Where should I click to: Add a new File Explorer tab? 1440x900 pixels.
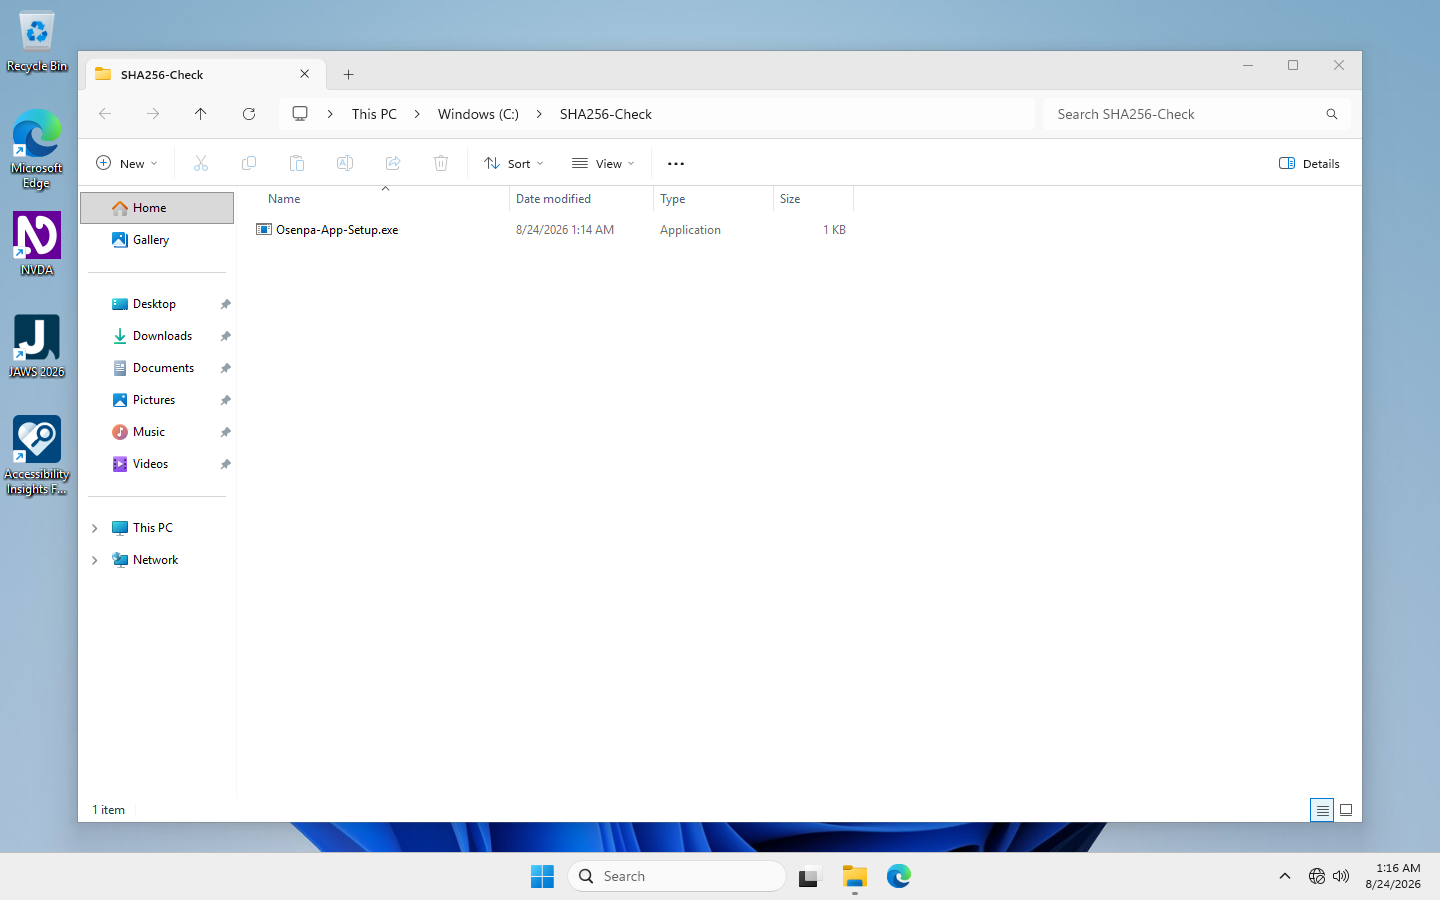[x=348, y=74]
